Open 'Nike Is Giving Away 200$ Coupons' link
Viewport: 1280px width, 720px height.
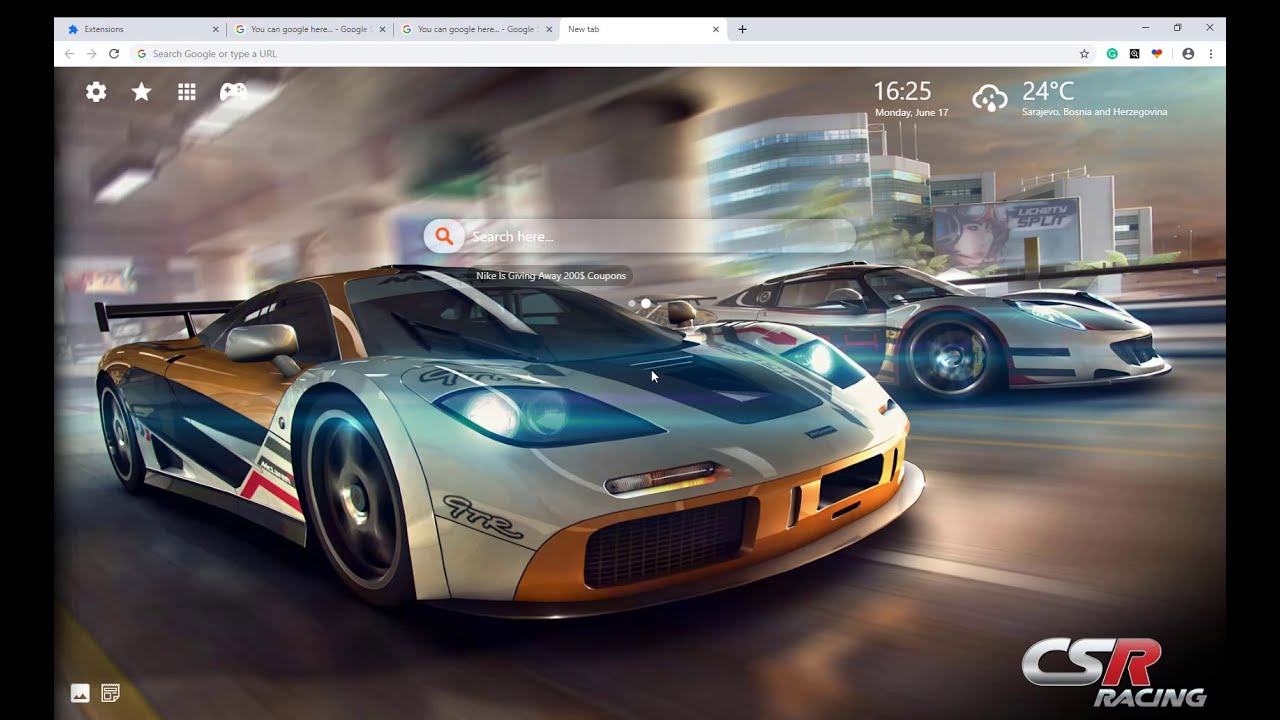(x=551, y=276)
